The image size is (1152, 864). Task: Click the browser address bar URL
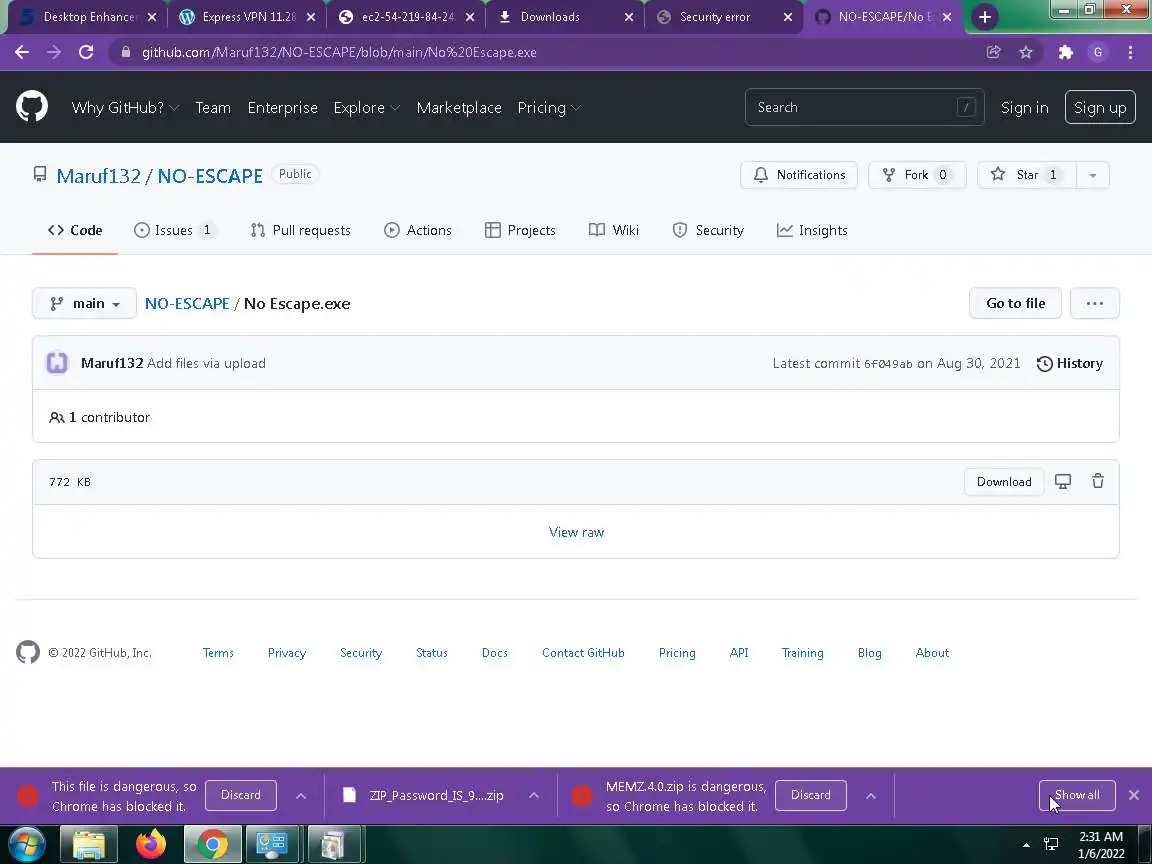point(339,52)
